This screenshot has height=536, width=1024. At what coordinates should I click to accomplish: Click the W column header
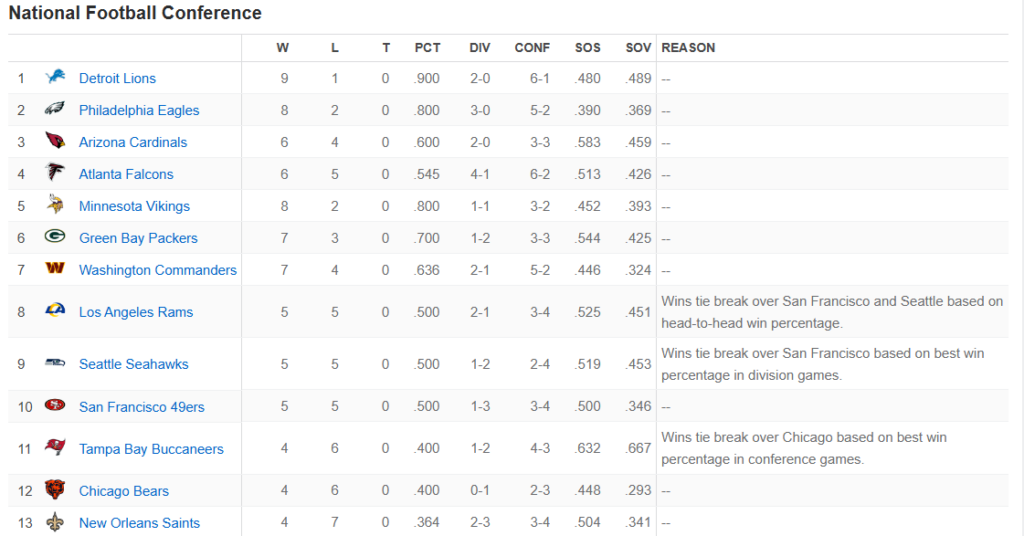(282, 48)
